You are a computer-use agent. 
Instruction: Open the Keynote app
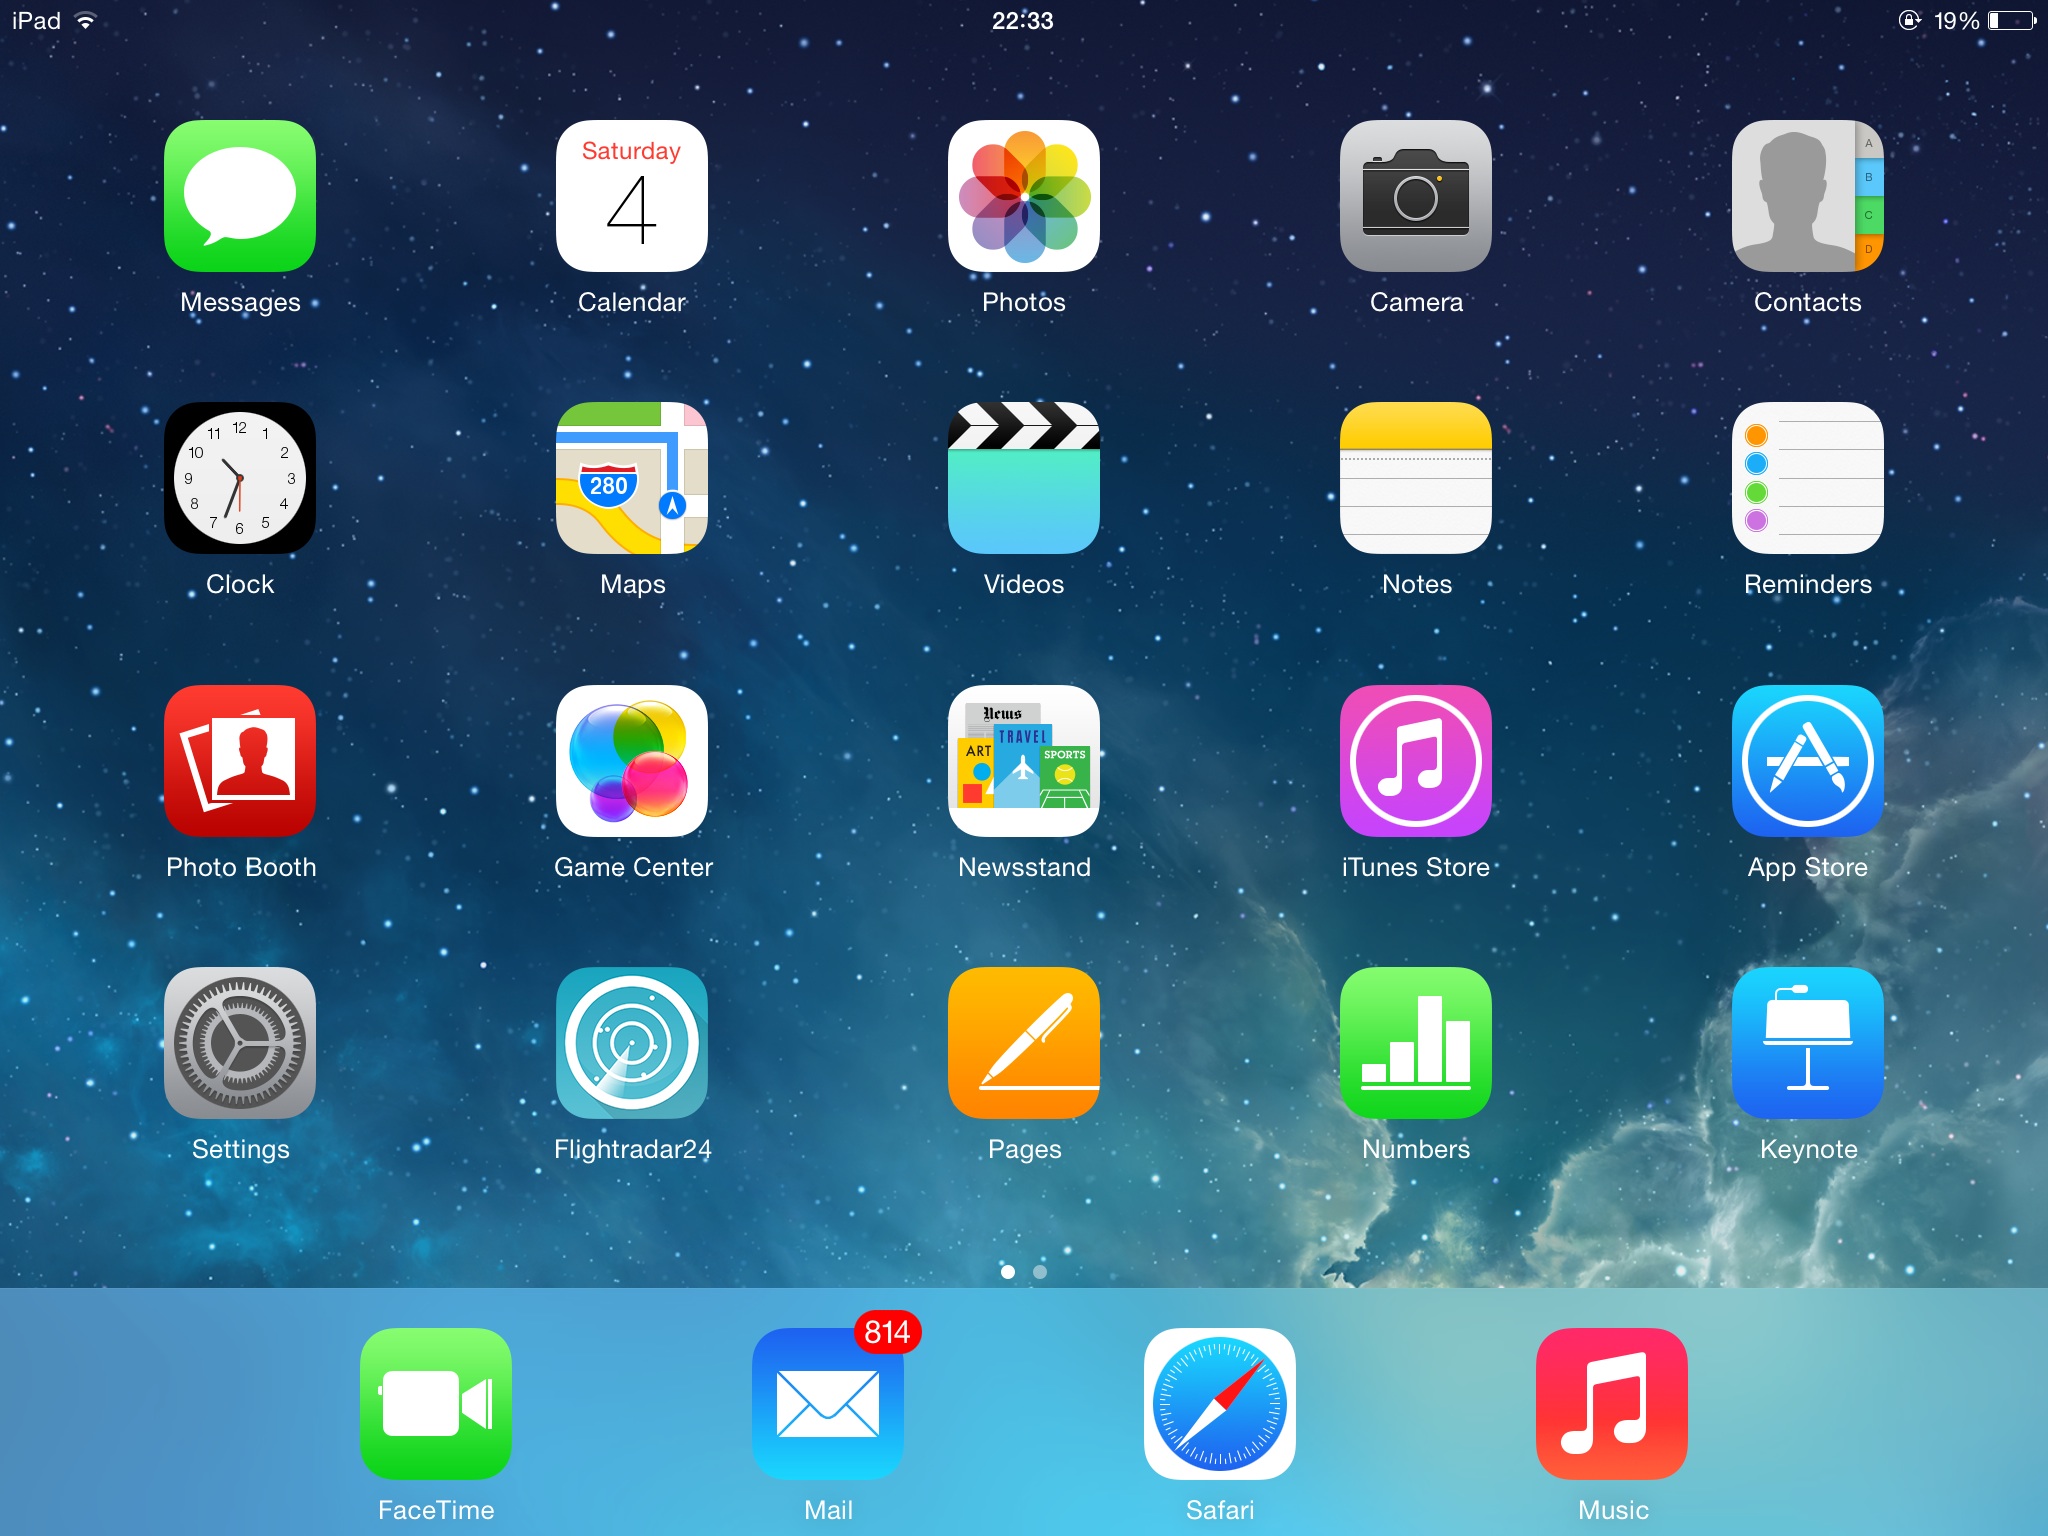(1807, 1042)
